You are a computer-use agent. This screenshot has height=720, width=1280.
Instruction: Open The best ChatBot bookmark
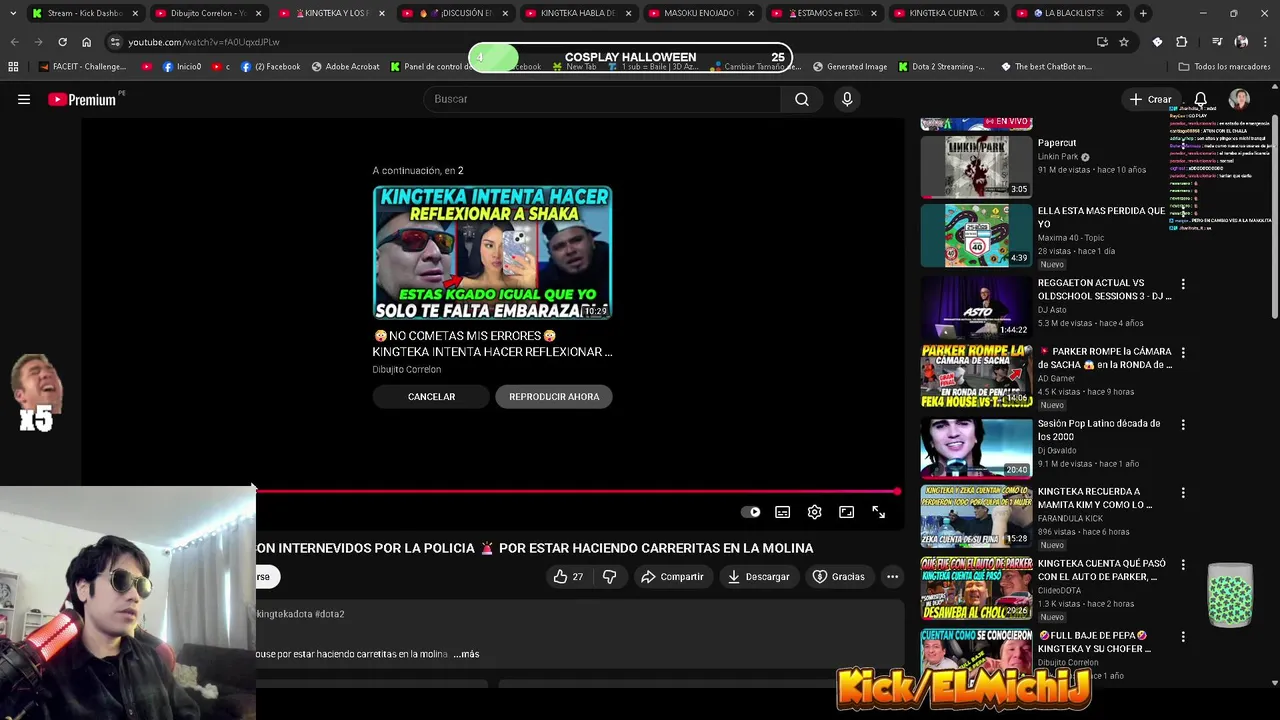point(1045,67)
